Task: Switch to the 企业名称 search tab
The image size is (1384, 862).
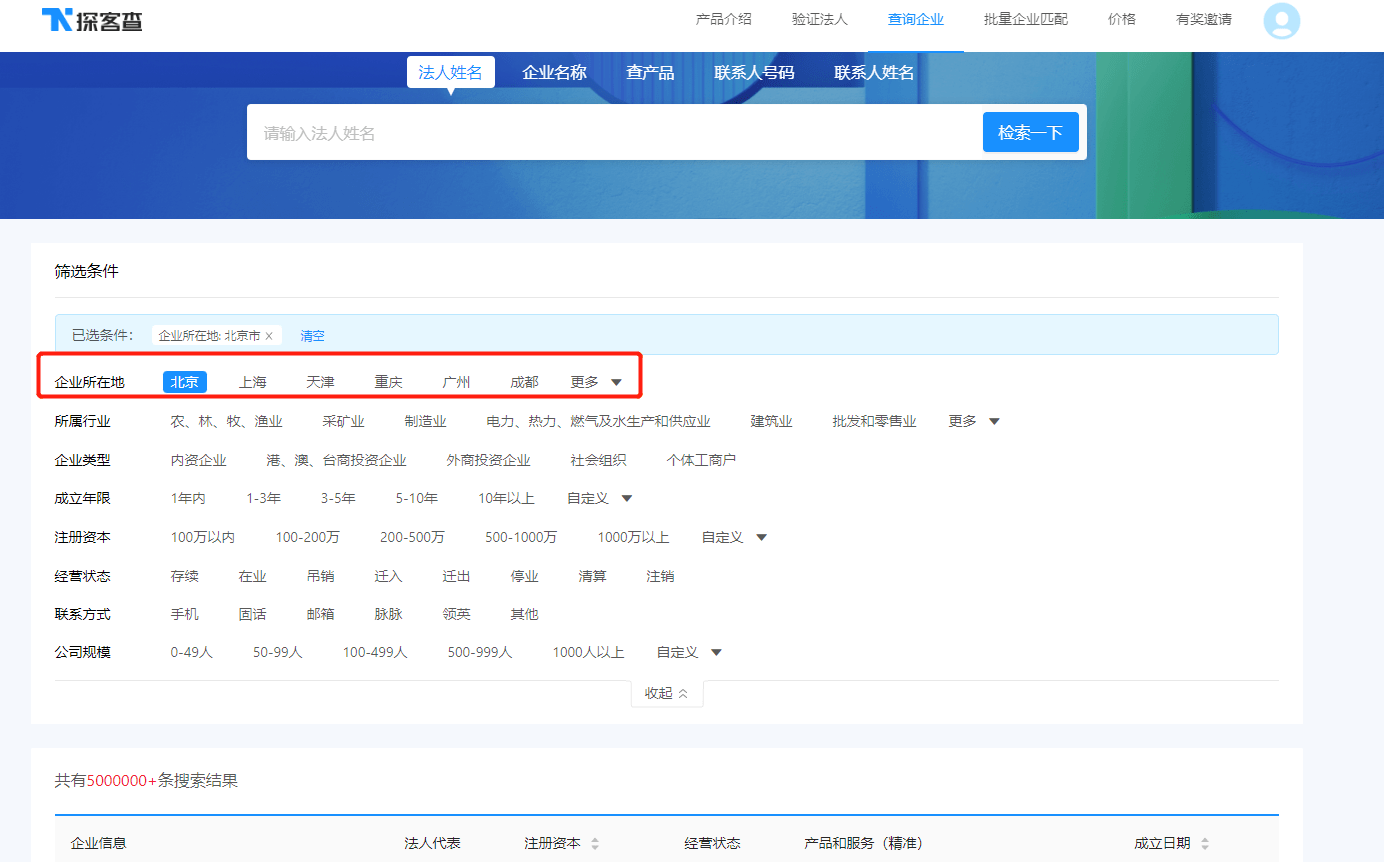Action: coord(554,71)
